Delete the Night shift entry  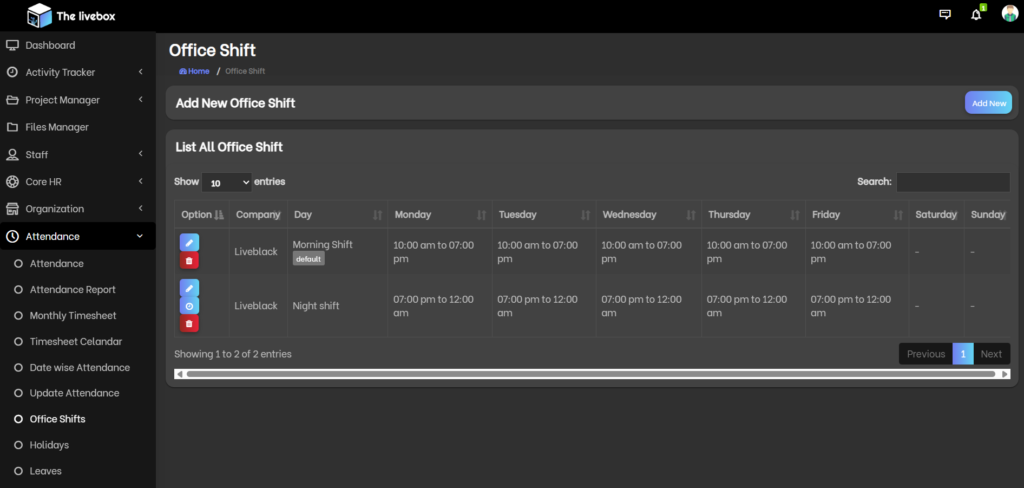click(x=189, y=324)
